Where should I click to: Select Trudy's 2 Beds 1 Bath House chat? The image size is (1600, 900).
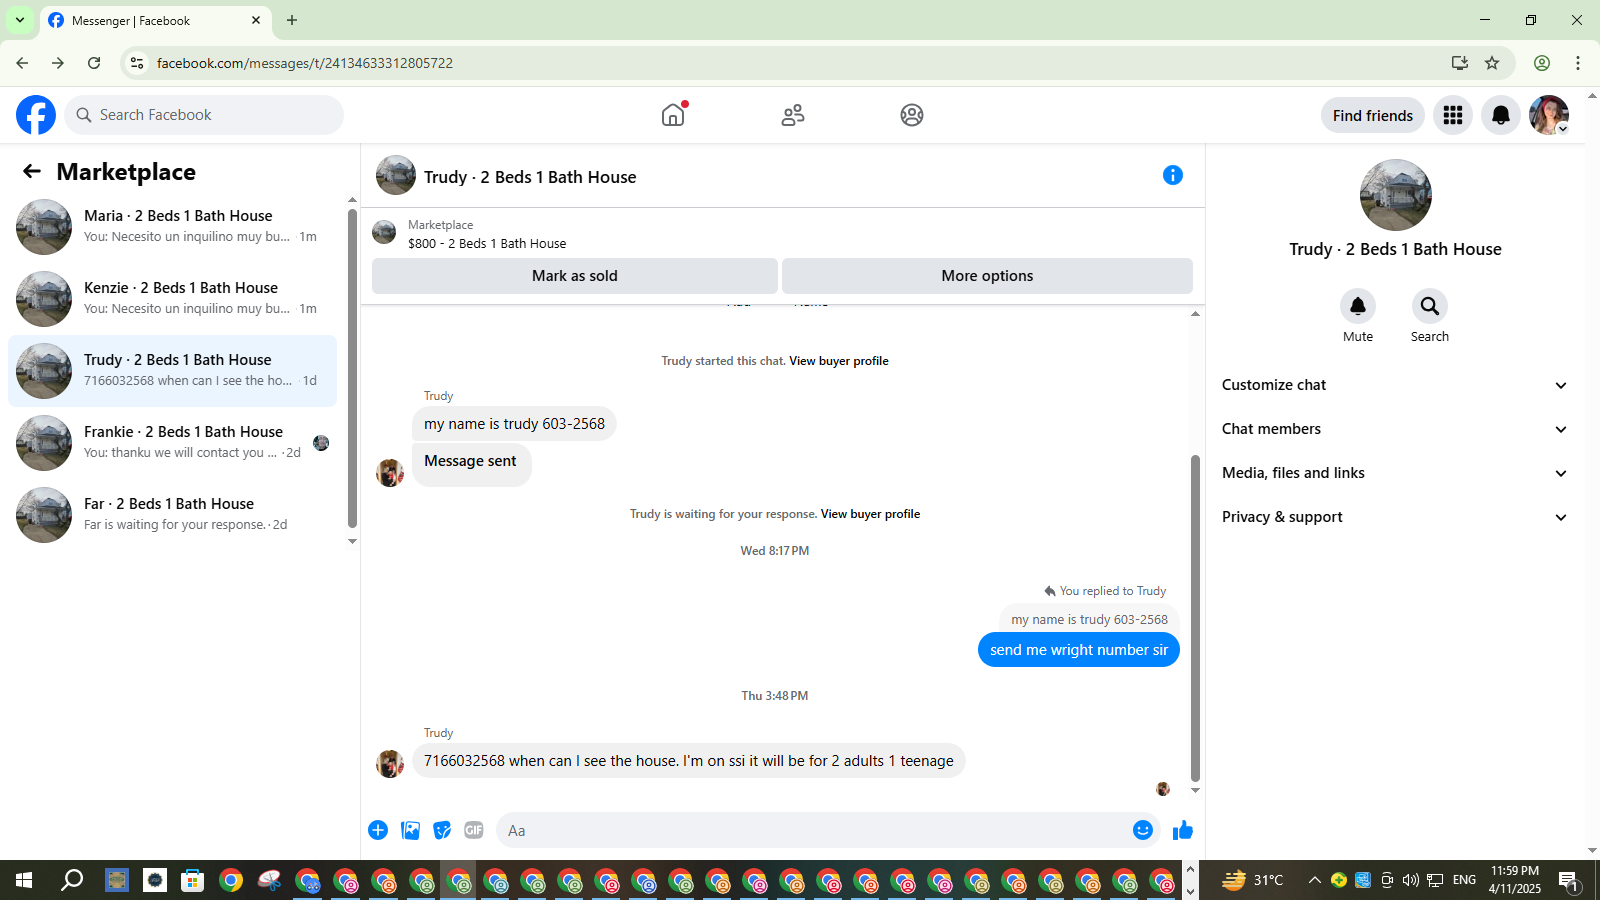click(x=172, y=371)
